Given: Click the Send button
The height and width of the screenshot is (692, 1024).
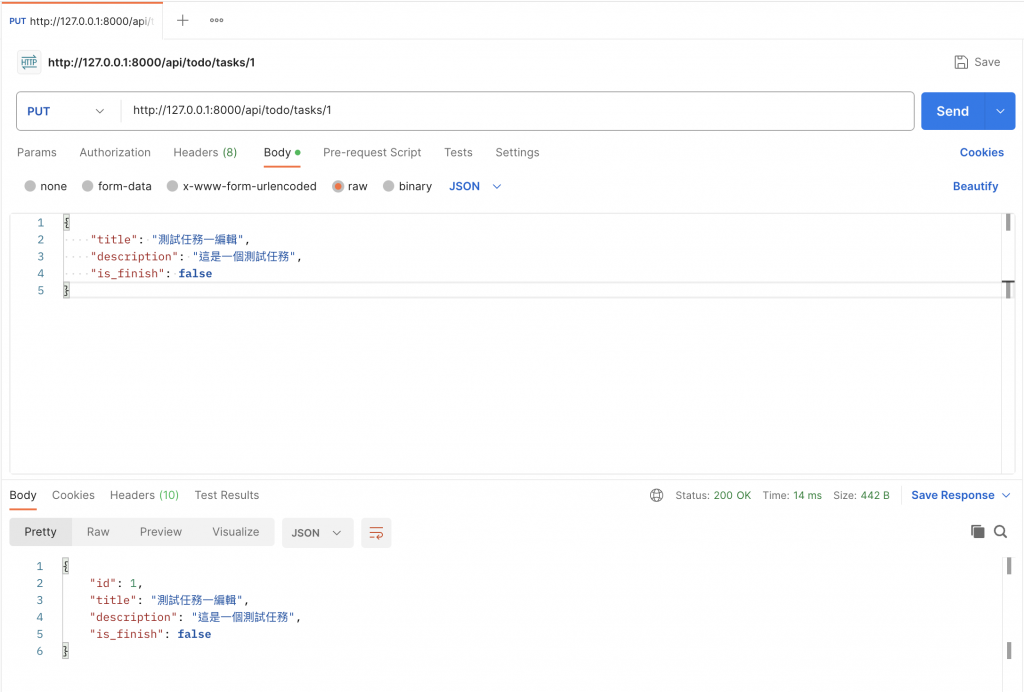Looking at the screenshot, I should point(953,111).
